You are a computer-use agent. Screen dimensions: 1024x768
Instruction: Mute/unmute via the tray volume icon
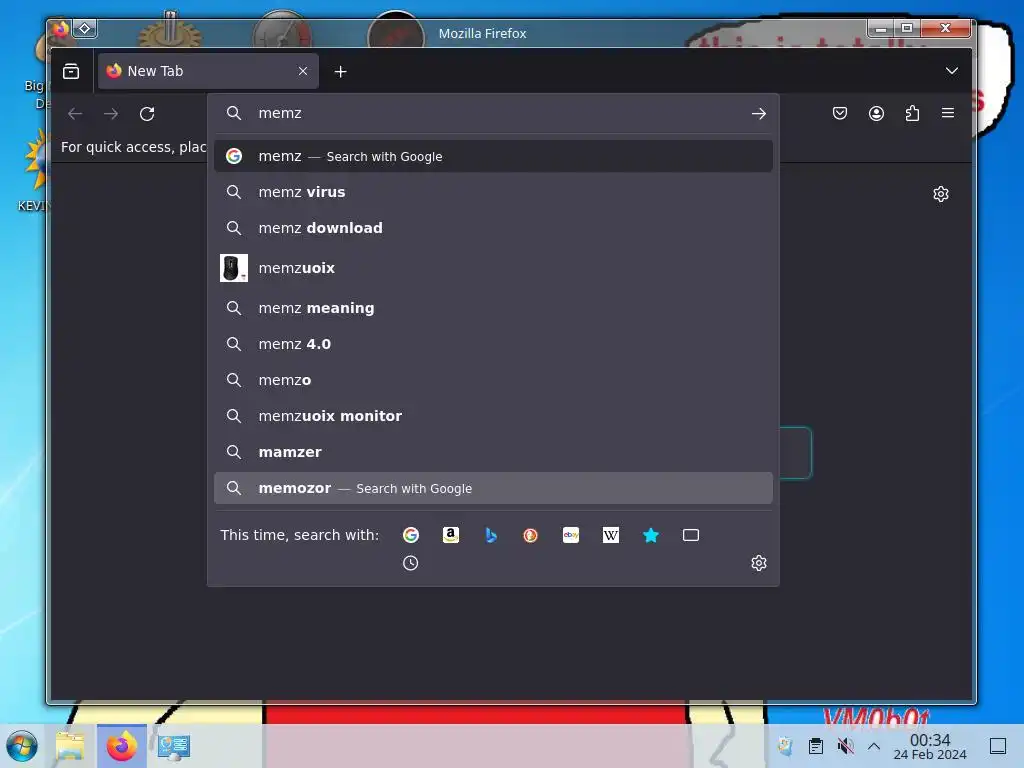pyautogui.click(x=845, y=746)
